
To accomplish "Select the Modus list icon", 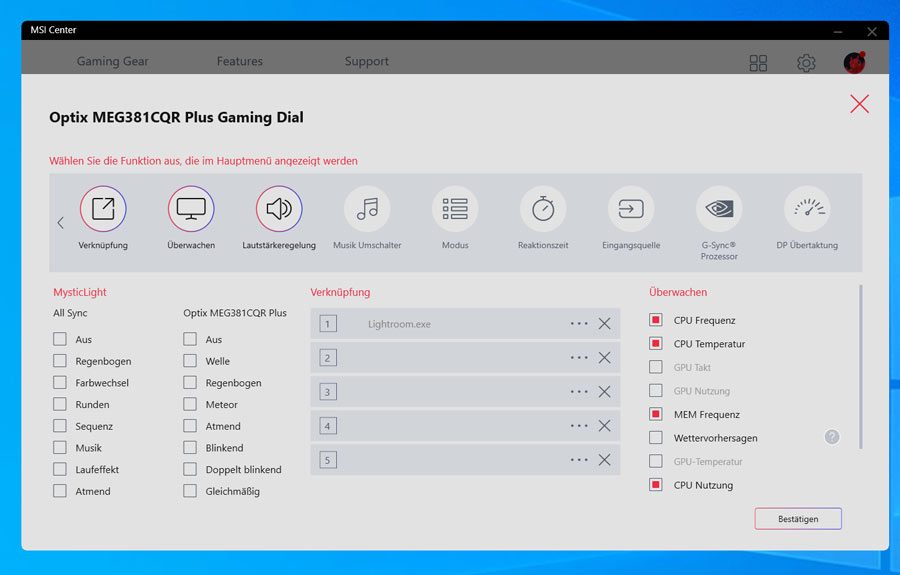I will click(455, 209).
